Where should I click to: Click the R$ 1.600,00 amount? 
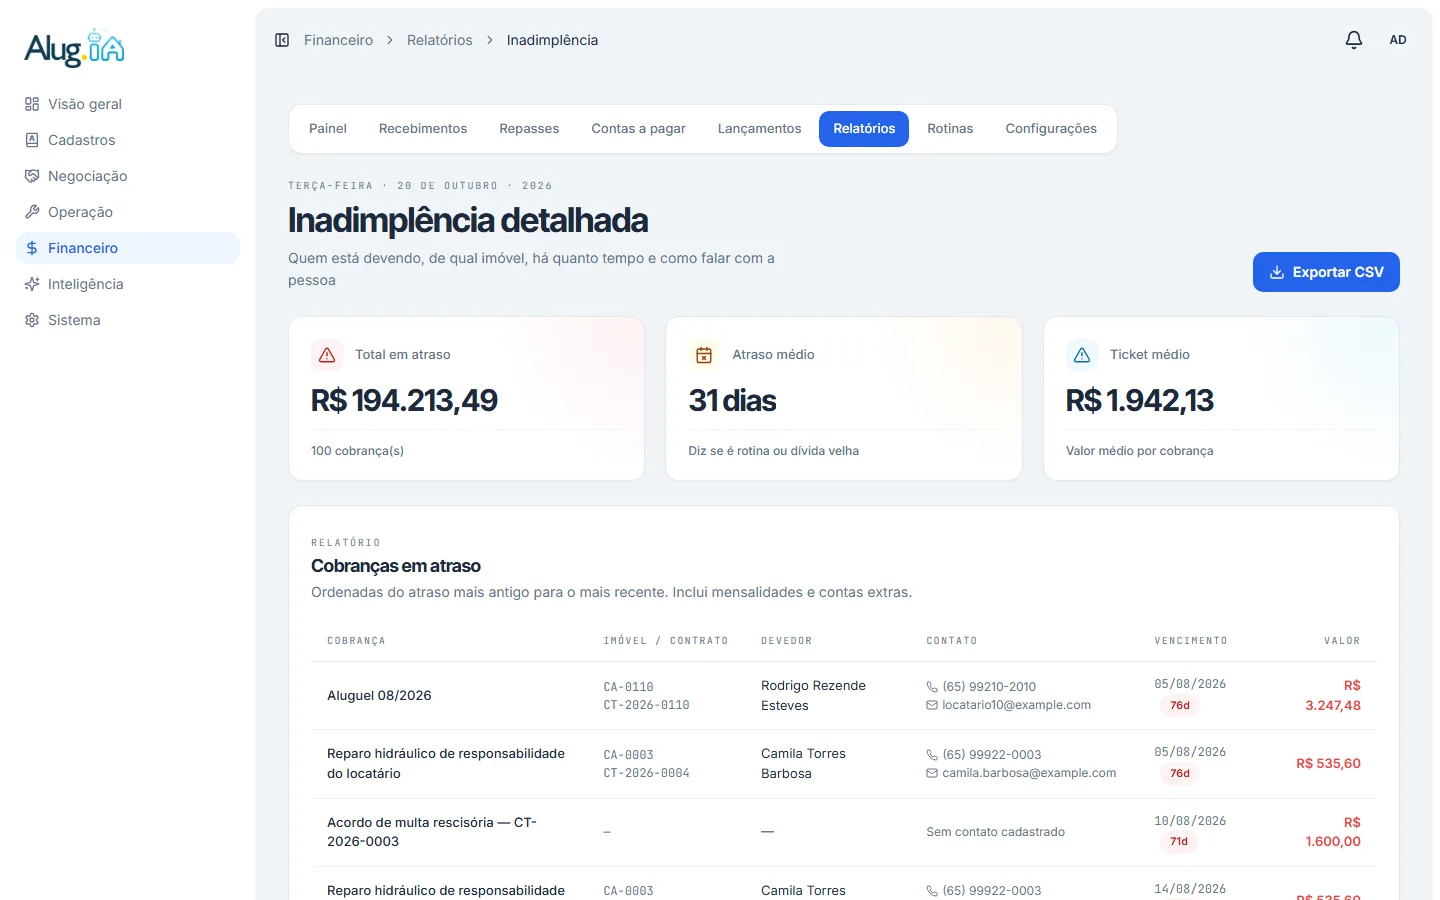(x=1333, y=832)
